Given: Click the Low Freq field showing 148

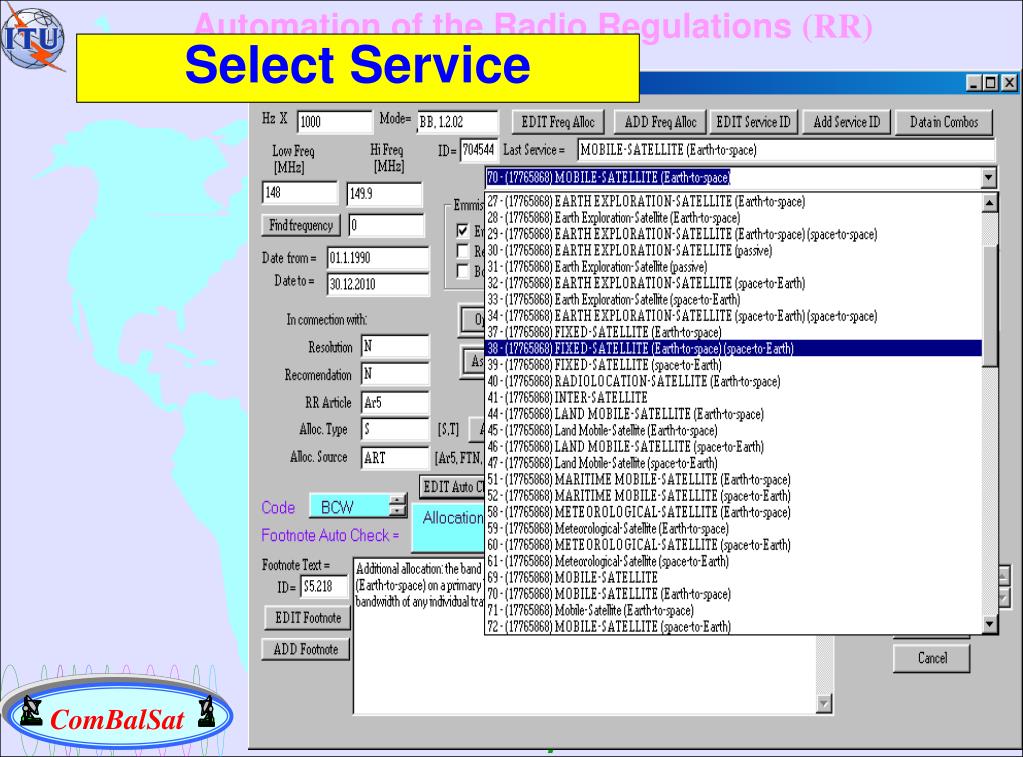Looking at the screenshot, I should tap(300, 193).
